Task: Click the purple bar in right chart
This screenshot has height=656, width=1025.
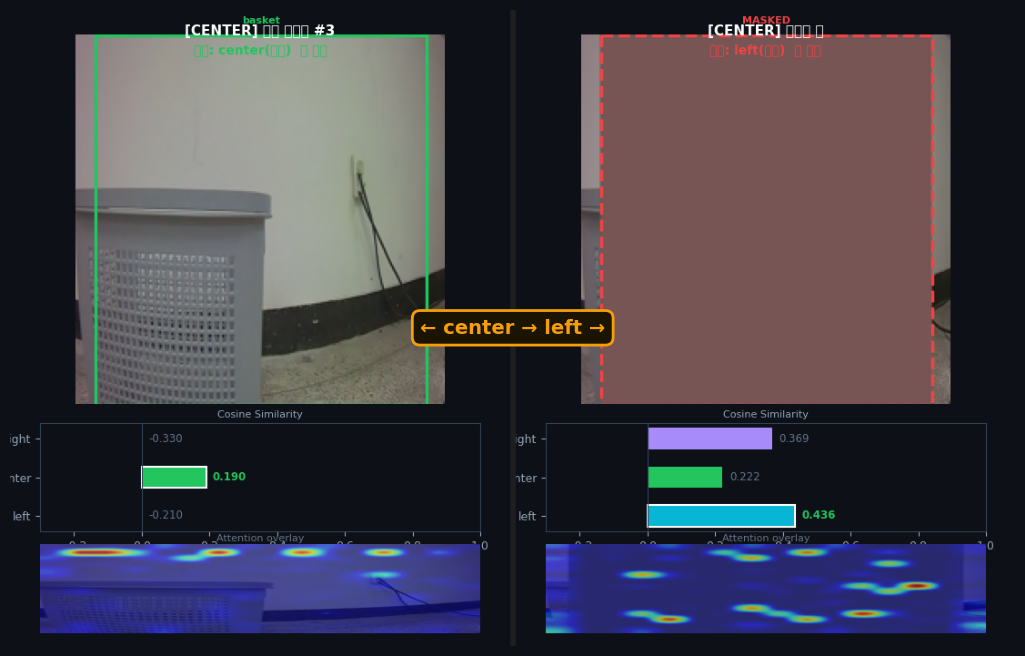Action: 710,438
